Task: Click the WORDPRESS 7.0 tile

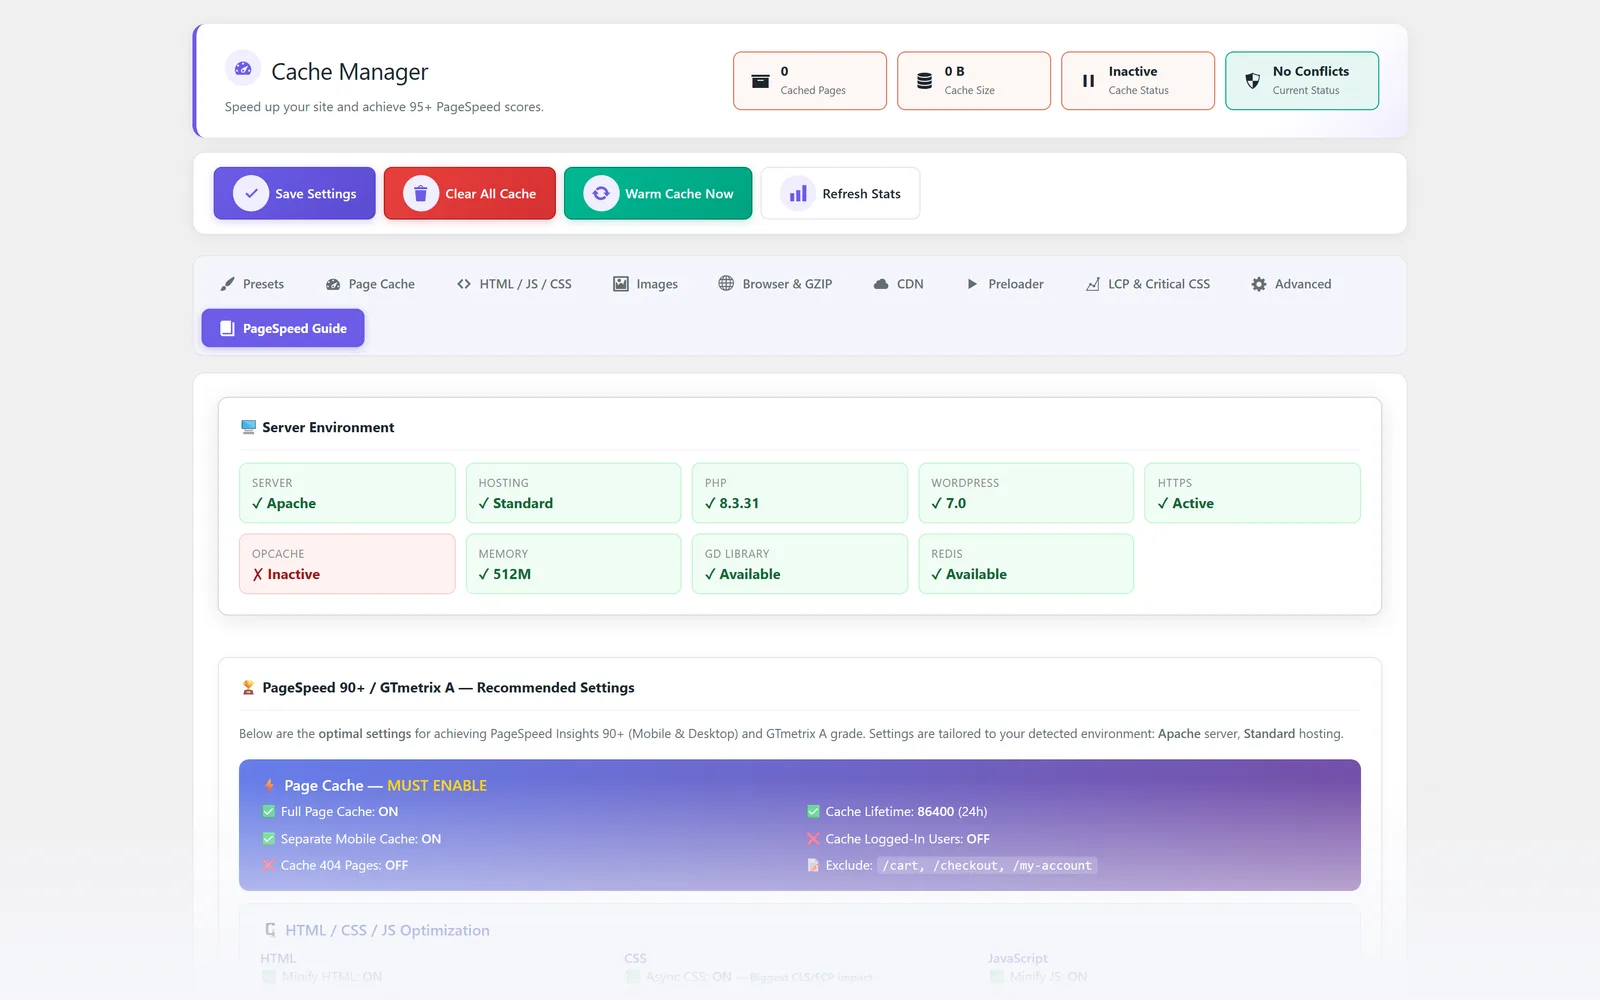Action: (x=1026, y=493)
